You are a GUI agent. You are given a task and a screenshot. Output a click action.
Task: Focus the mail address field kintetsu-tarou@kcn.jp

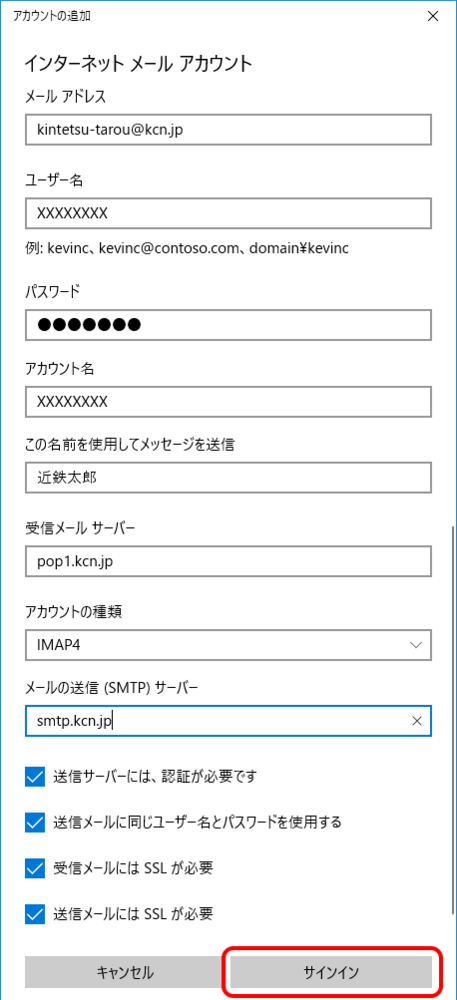(228, 129)
